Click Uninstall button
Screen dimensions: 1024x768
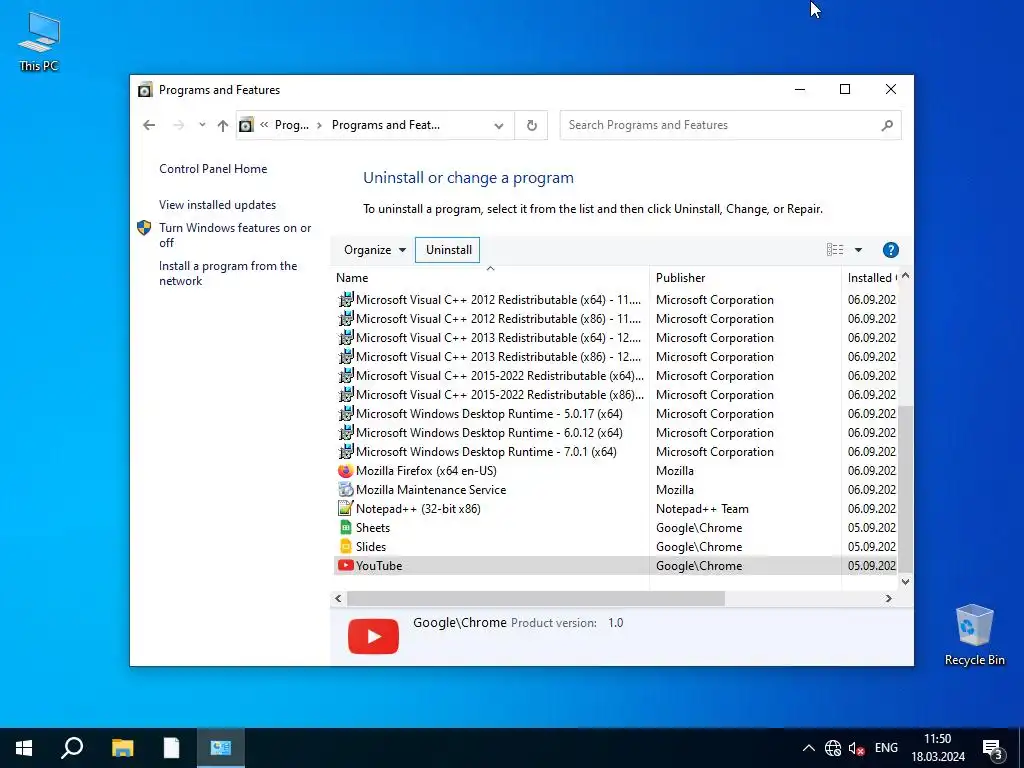tap(449, 250)
